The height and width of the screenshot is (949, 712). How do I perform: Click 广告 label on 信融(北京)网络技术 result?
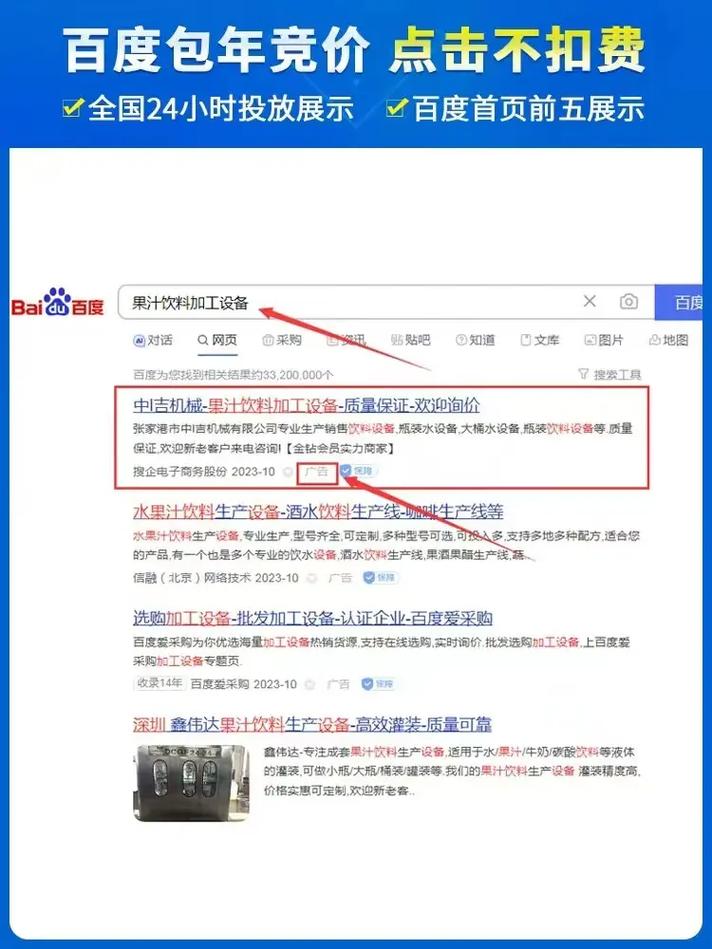coord(340,578)
